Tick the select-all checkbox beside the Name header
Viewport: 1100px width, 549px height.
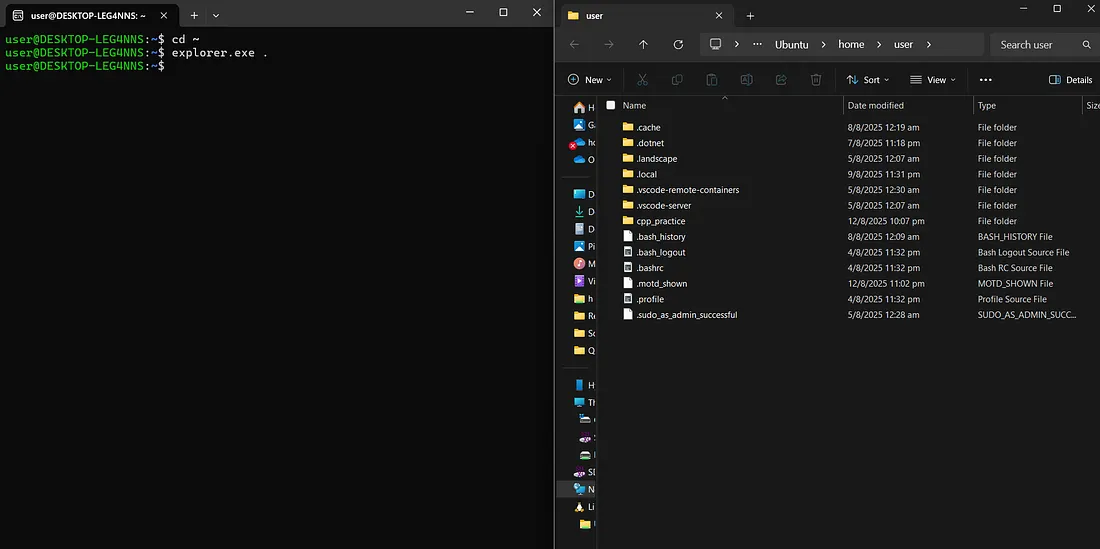610,105
